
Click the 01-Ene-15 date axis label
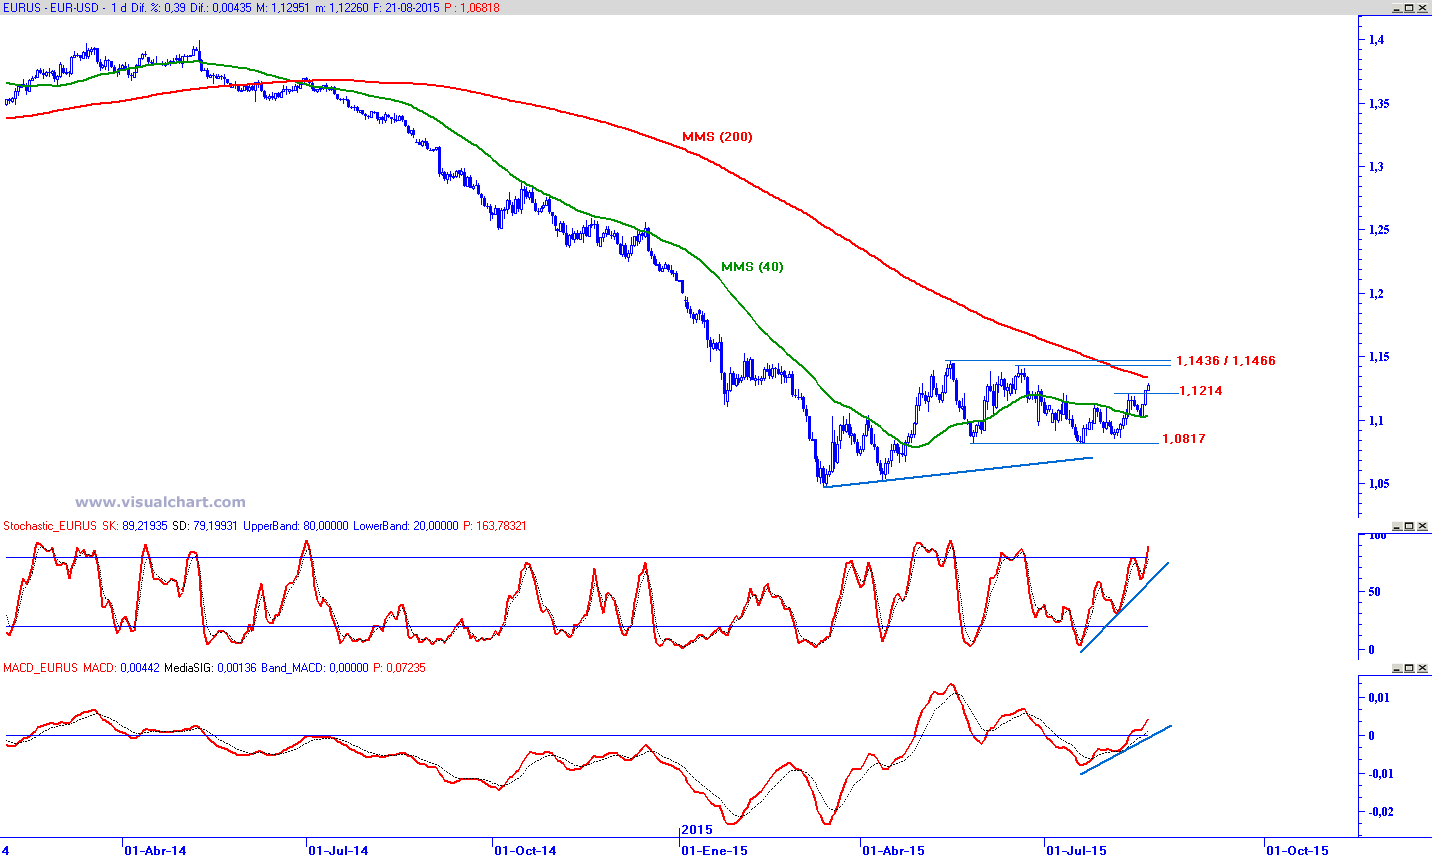pyautogui.click(x=714, y=850)
